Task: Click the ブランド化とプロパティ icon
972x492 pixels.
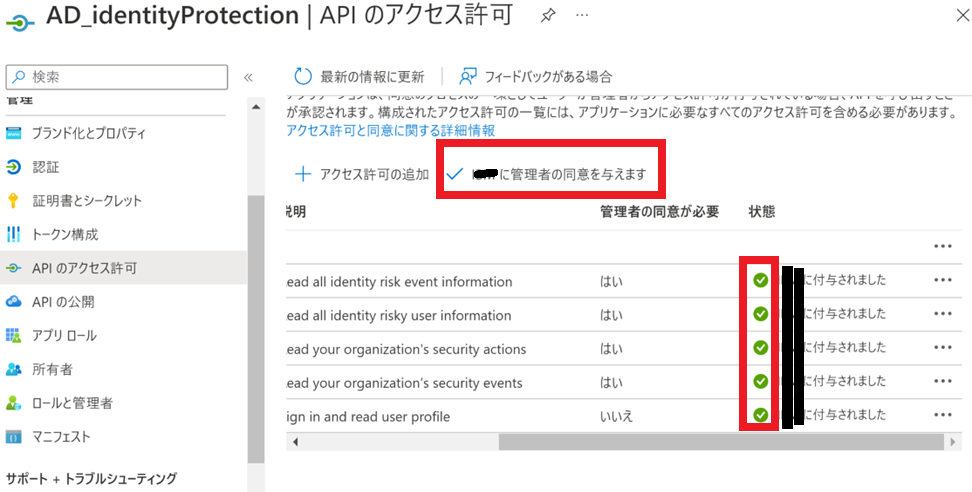Action: click(x=13, y=133)
